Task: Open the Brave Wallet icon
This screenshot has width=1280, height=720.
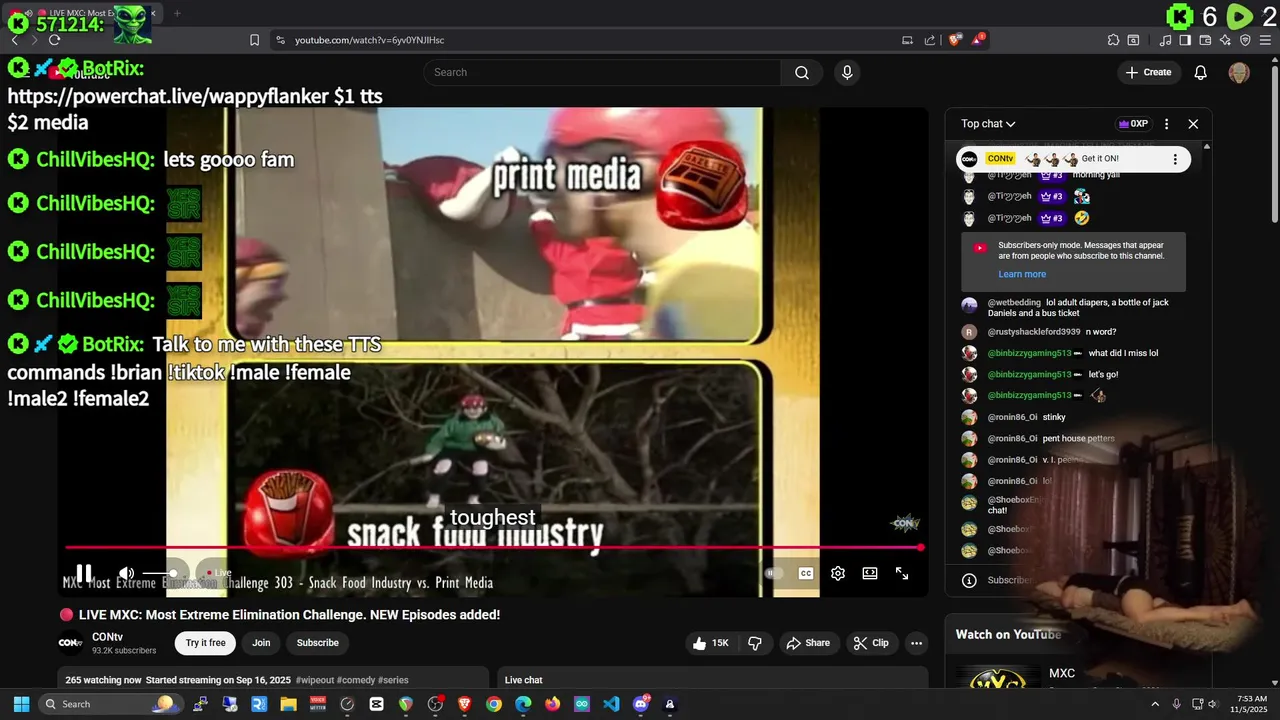Action: pyautogui.click(x=1205, y=40)
